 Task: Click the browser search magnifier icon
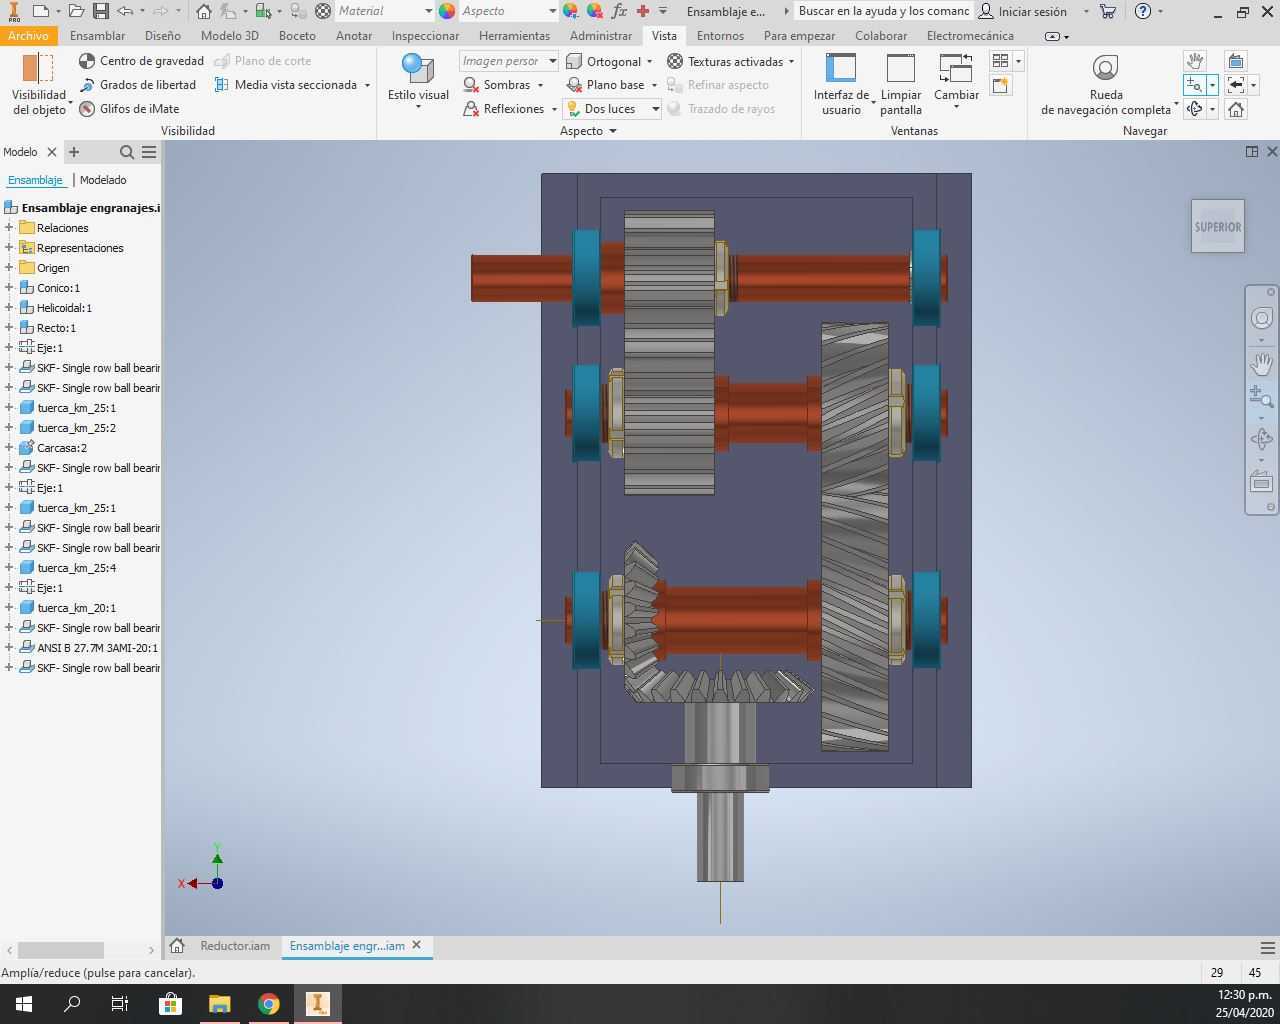tap(127, 152)
